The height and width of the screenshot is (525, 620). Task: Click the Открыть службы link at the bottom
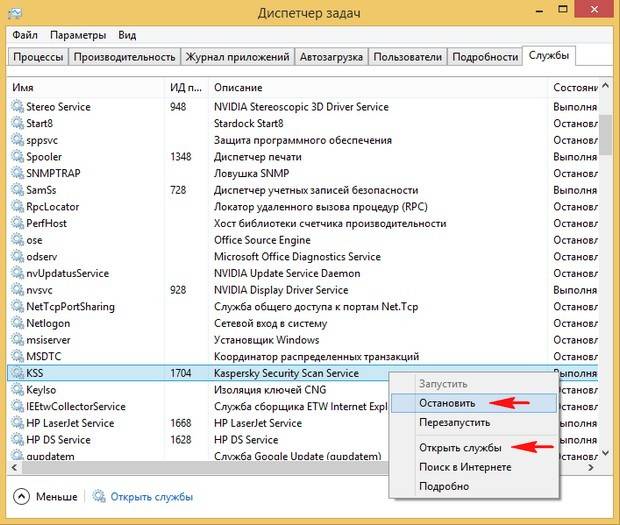152,497
